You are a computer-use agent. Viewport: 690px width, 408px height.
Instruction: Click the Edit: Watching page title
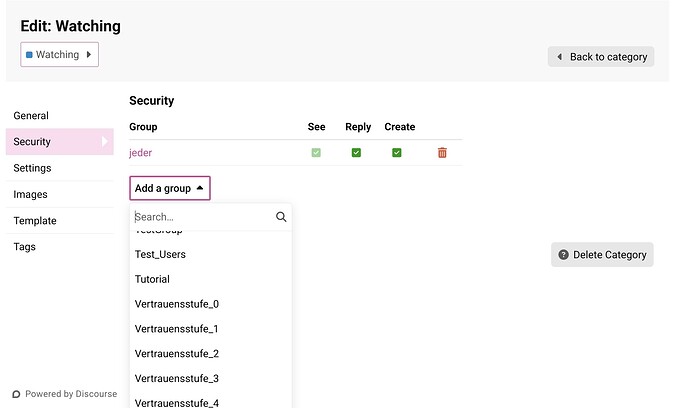tap(70, 26)
